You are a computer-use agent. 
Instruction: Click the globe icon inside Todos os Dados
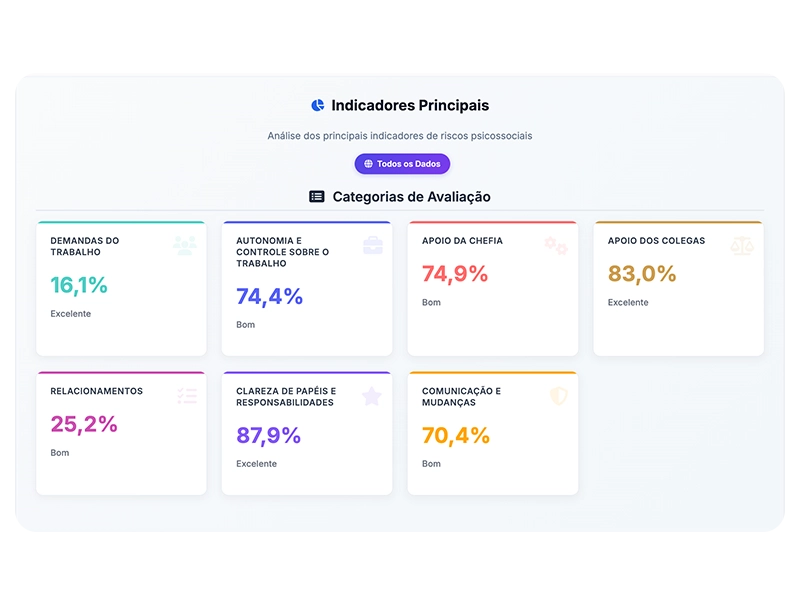[x=368, y=164]
